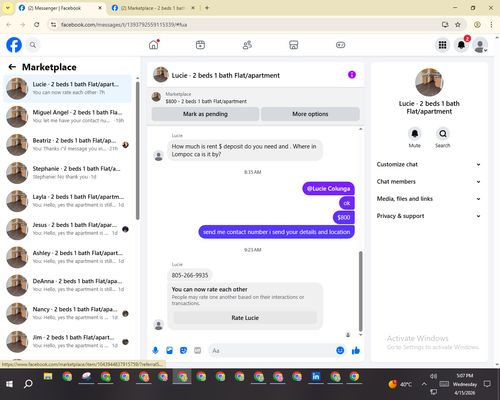
Task: Open the notifications bell
Action: 461,45
